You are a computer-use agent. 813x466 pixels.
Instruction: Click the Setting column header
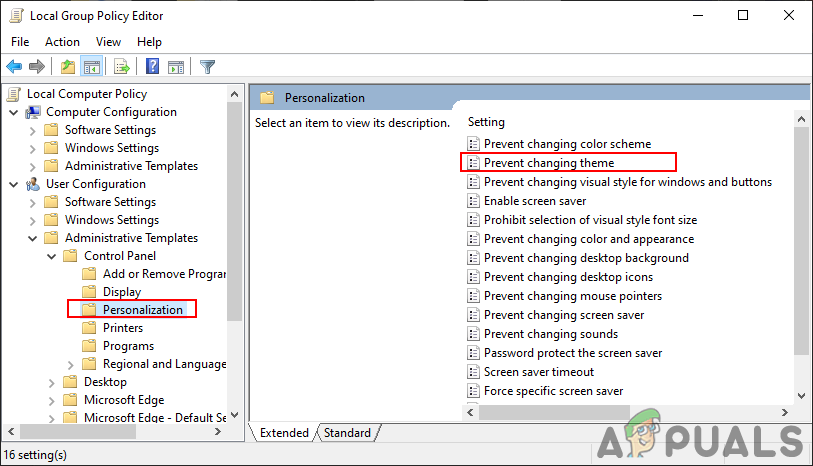(486, 122)
